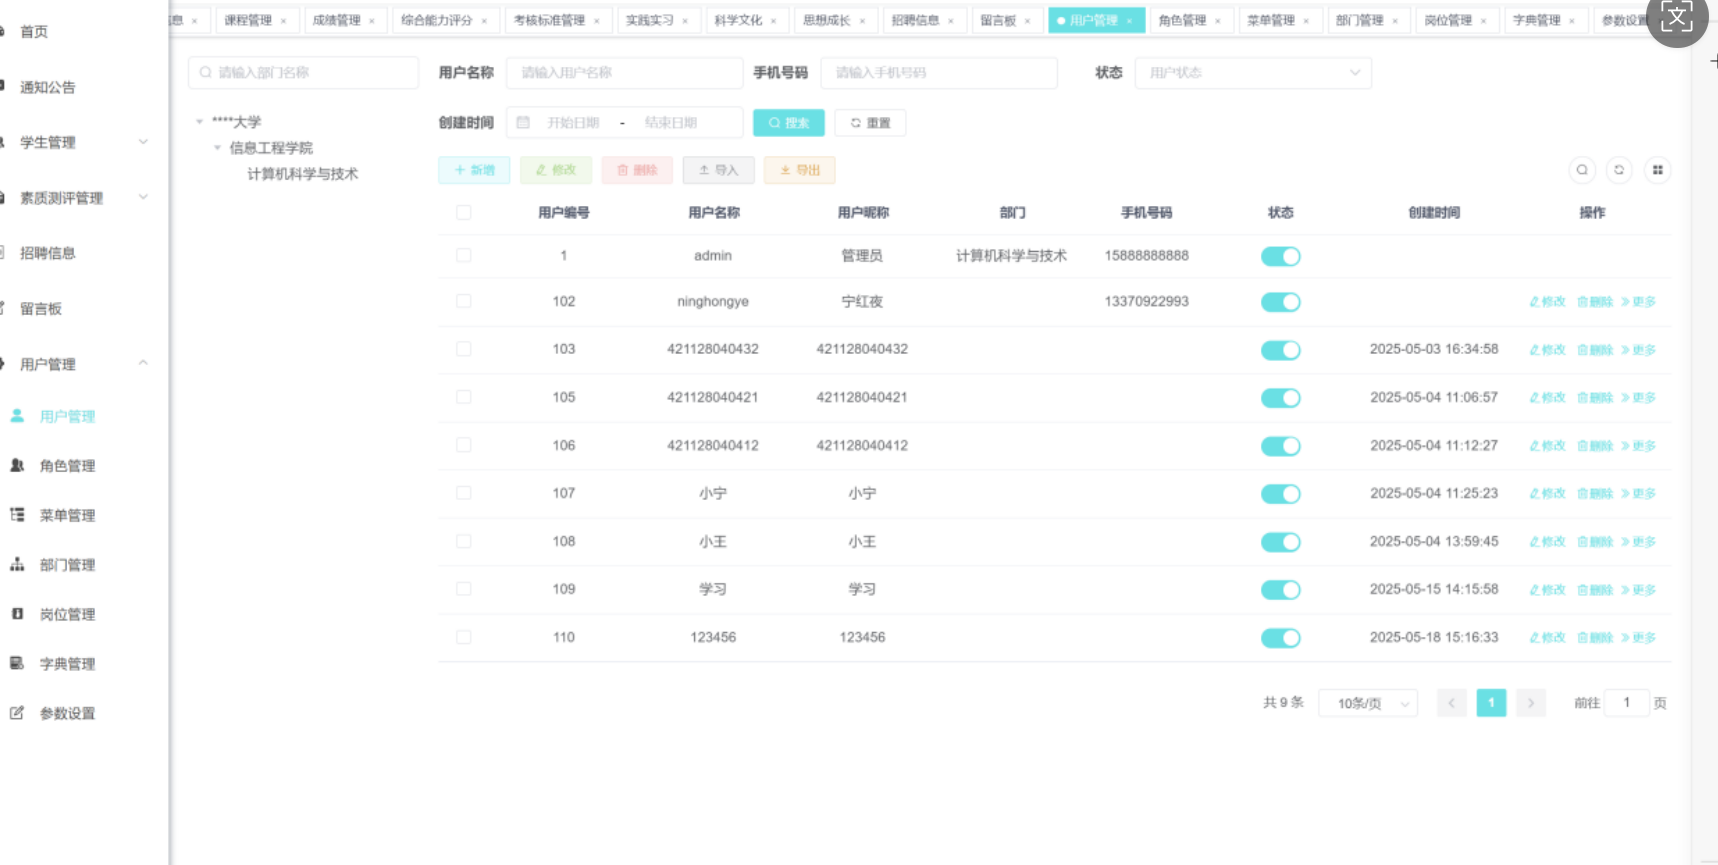Close the 课程管理 tab
This screenshot has height=865, width=1718.
[x=284, y=21]
